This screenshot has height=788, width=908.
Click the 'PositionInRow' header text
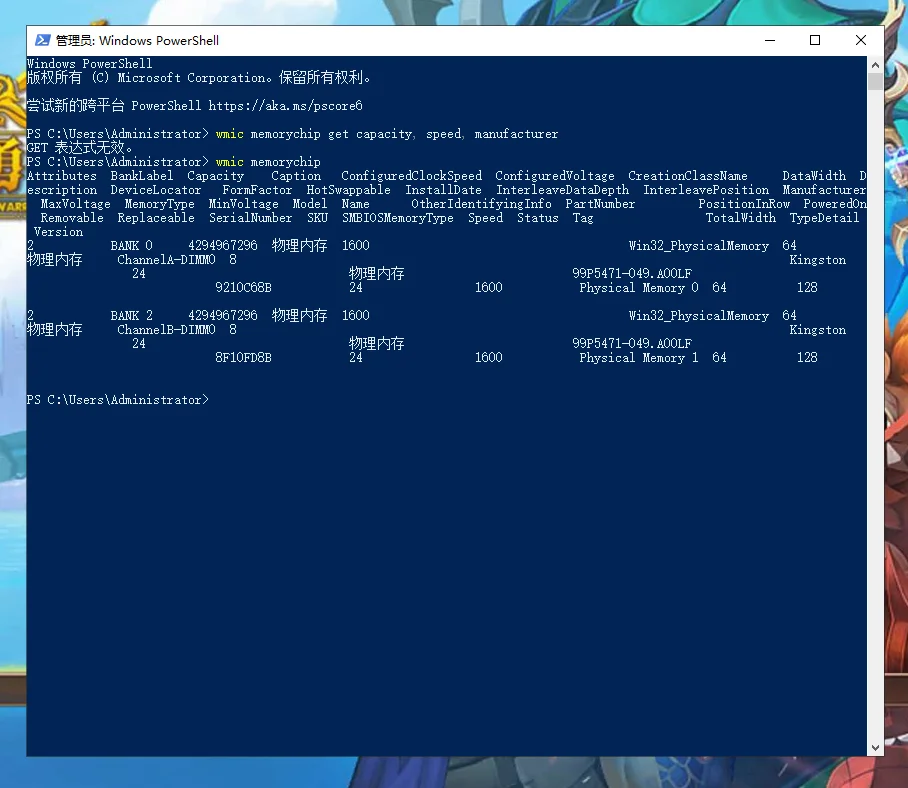[x=744, y=204]
